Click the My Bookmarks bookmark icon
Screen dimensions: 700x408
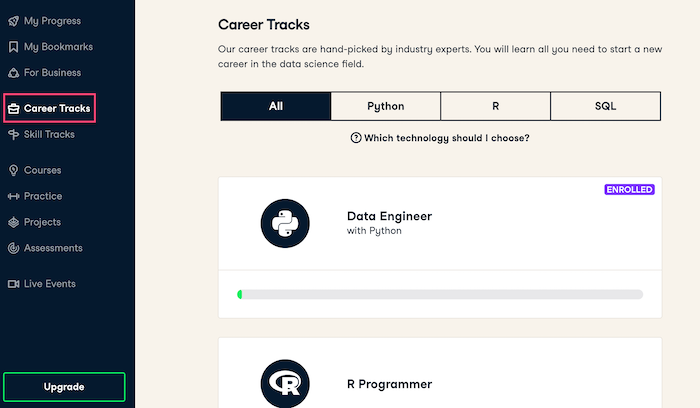click(13, 47)
